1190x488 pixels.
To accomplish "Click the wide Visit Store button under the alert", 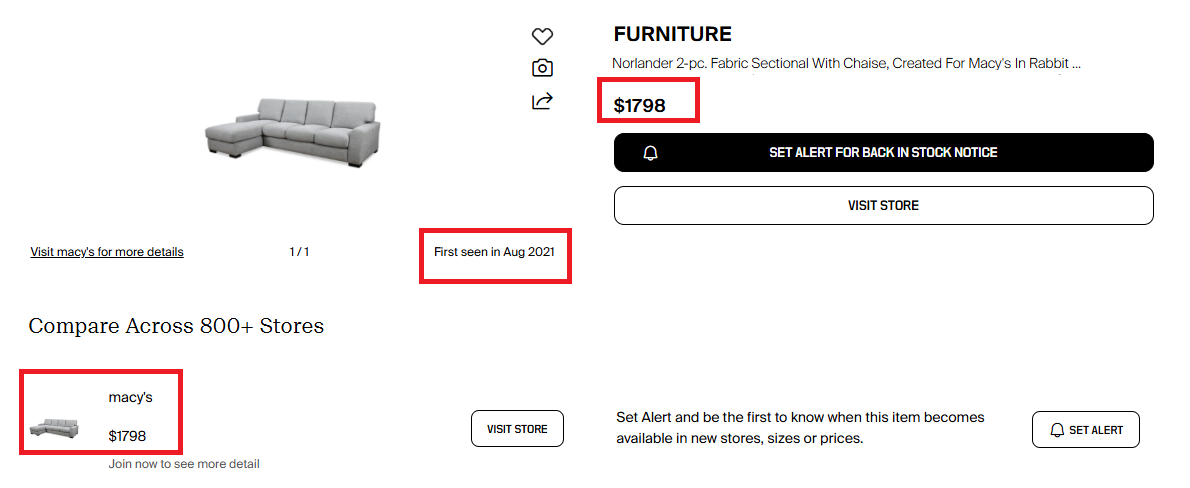I will 883,205.
